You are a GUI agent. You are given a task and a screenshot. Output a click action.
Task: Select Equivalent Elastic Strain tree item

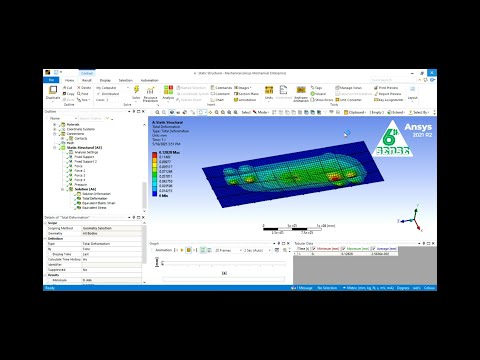click(98, 203)
